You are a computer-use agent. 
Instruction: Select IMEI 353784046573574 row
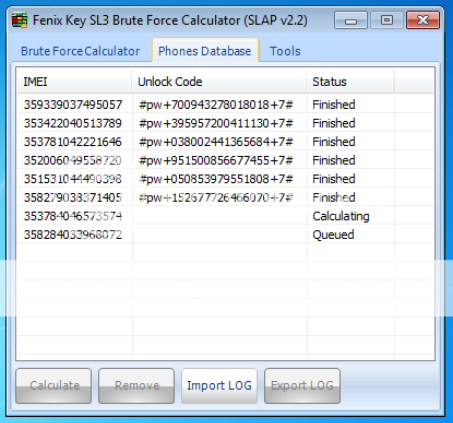click(225, 216)
